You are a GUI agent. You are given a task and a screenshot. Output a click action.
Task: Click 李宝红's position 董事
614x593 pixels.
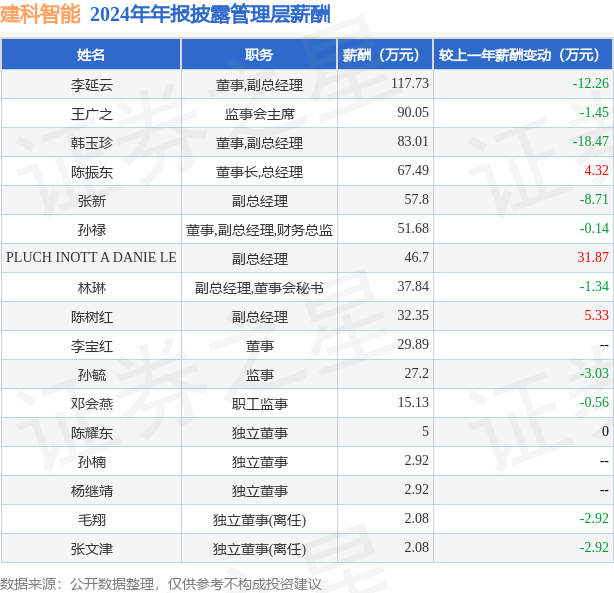(x=259, y=346)
